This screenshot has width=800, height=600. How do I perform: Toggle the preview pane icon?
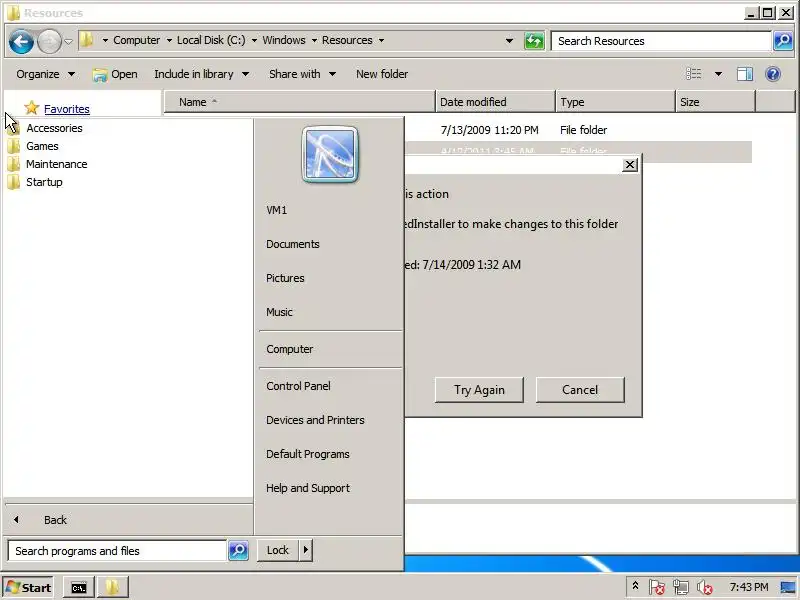pos(744,74)
